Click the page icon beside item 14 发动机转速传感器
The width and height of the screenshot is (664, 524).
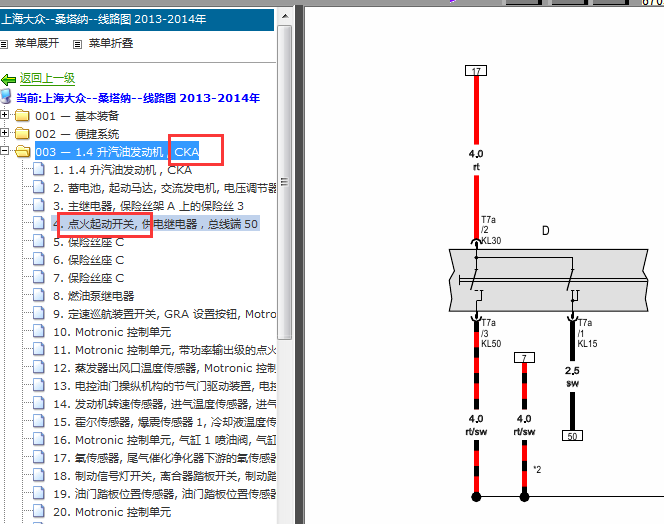coord(39,403)
